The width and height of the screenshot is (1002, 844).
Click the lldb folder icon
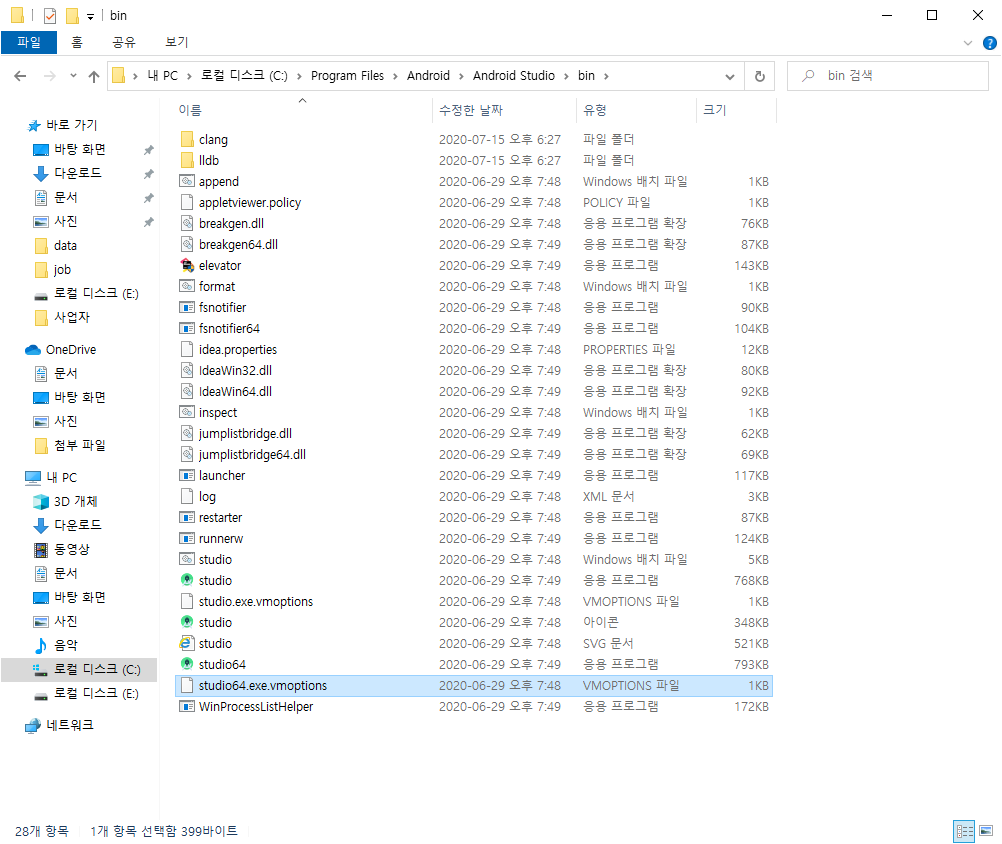pyautogui.click(x=187, y=160)
